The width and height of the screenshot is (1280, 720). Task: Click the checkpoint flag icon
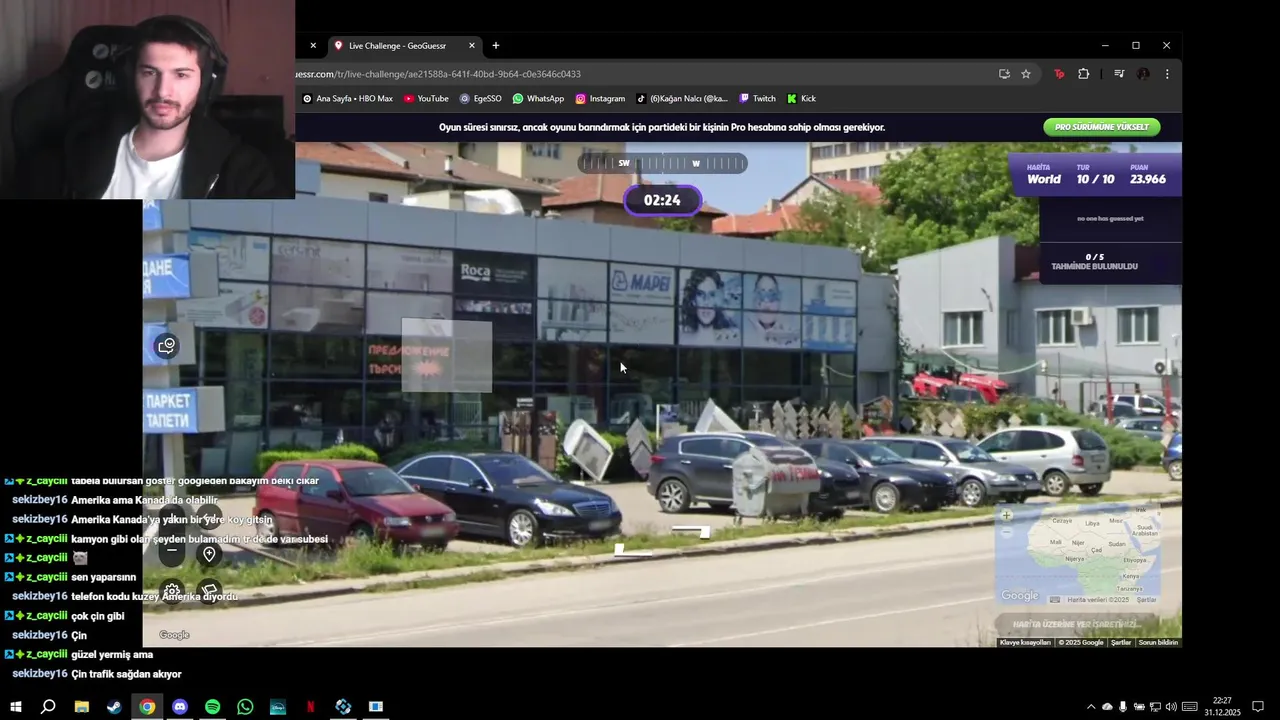coord(209,591)
